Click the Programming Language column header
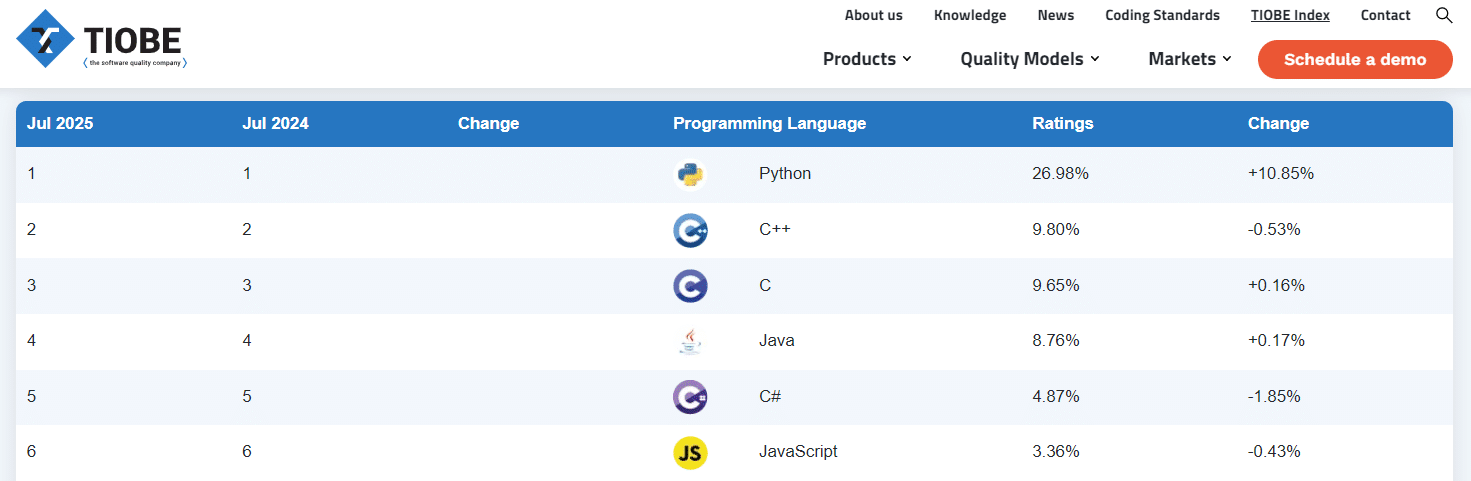The width and height of the screenshot is (1471, 481). 769,124
